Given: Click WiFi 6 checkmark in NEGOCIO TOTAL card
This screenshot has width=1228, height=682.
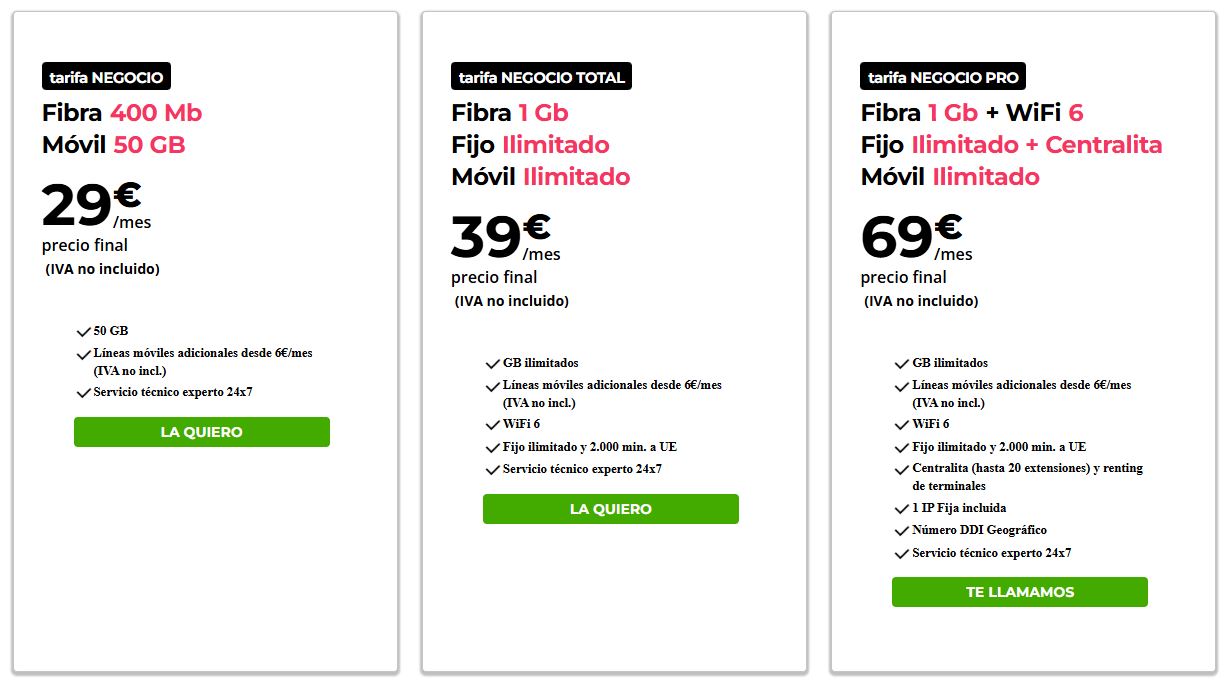Looking at the screenshot, I should tap(493, 425).
